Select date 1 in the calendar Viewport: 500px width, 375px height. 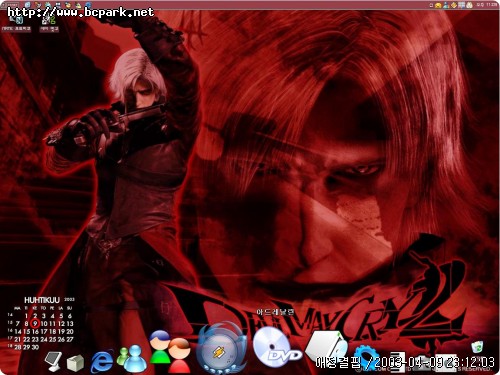point(26,316)
